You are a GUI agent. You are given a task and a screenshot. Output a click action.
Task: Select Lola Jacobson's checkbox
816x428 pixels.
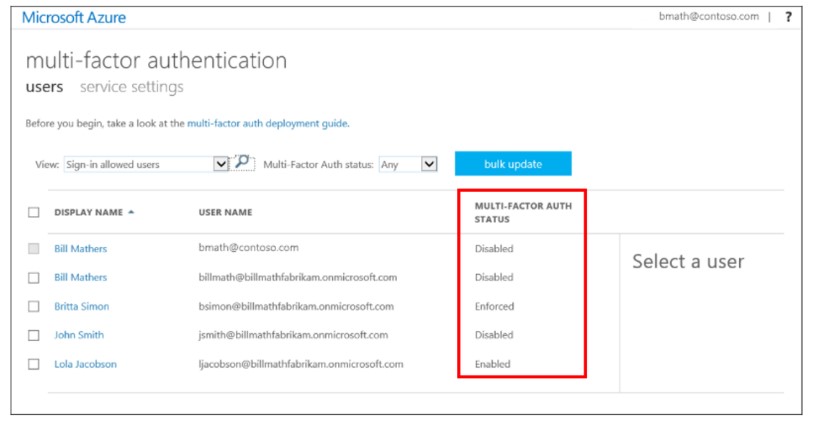coord(34,364)
